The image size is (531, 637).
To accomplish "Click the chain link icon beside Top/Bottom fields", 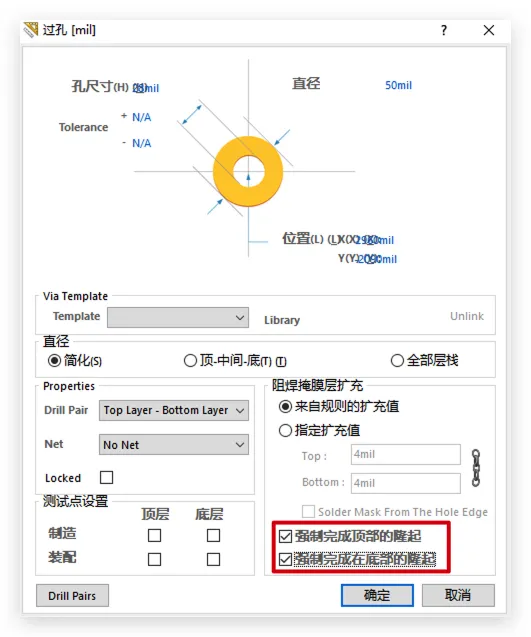I will pos(476,468).
